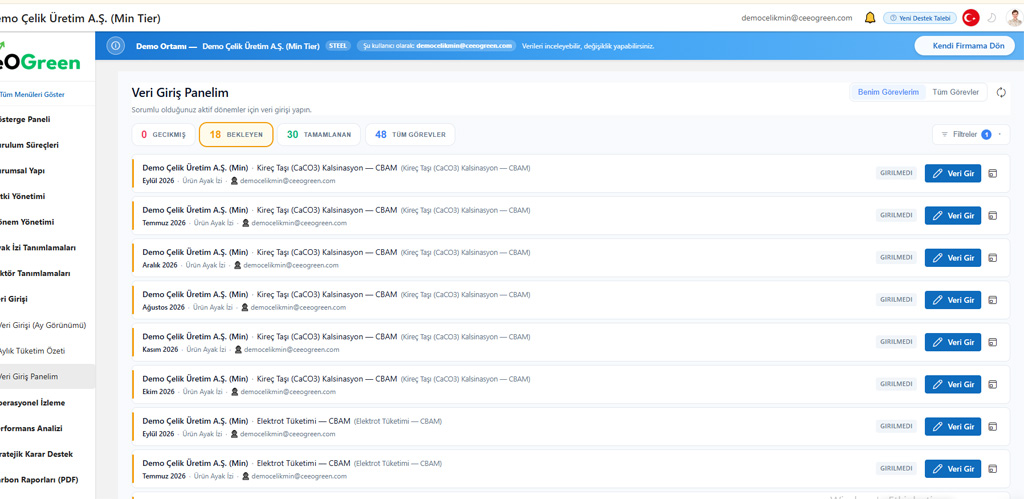
Task: Click the info icon in blue banner
Action: pyautogui.click(x=116, y=46)
